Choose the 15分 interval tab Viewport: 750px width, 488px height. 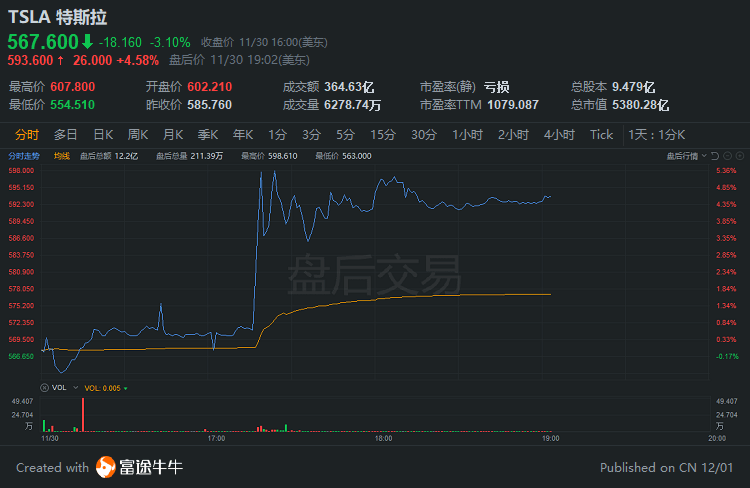tap(383, 135)
